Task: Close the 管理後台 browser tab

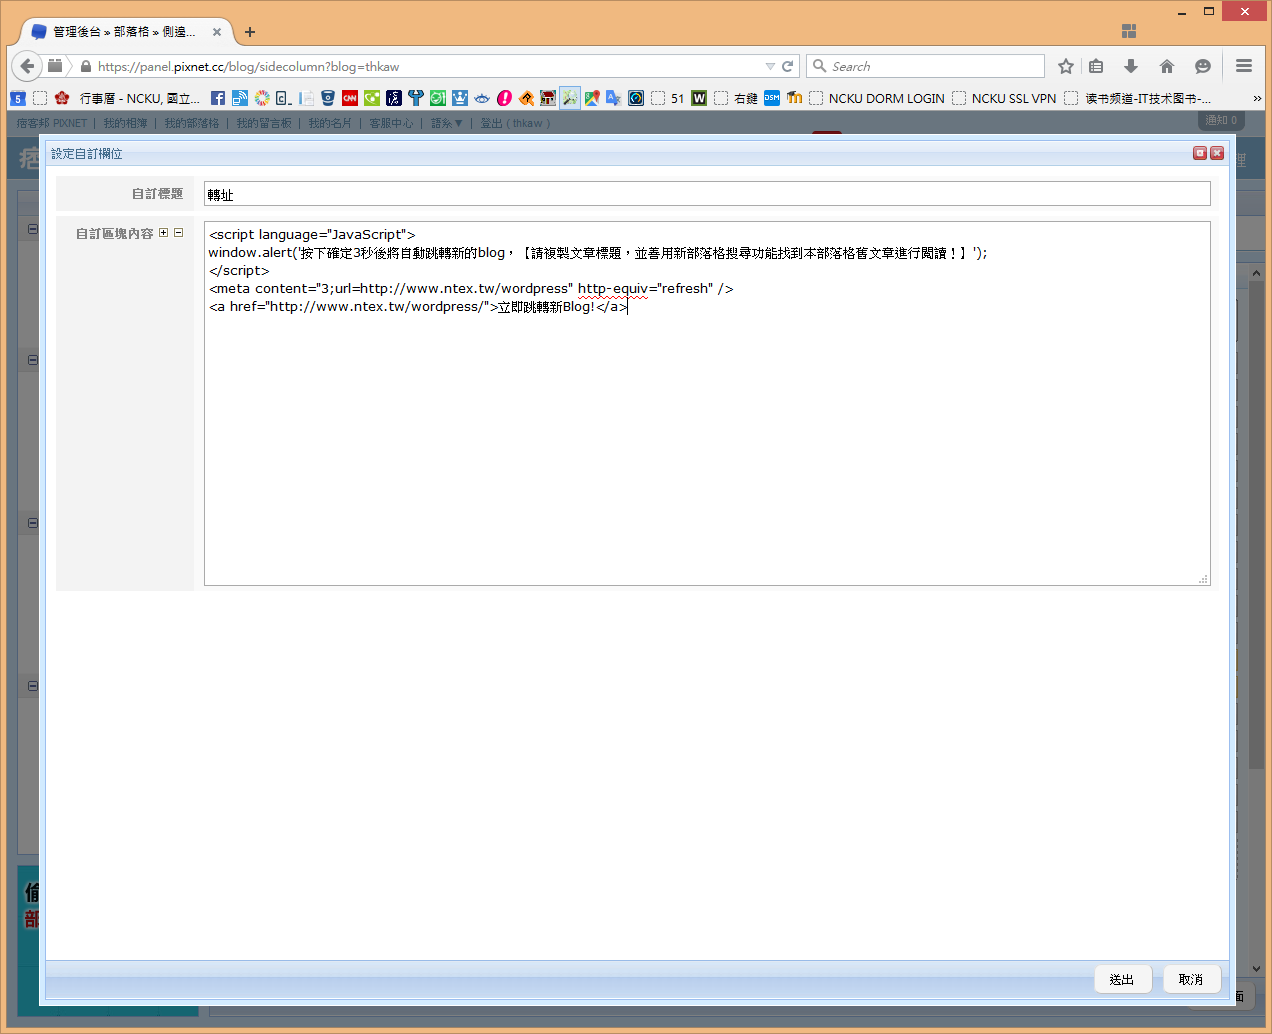Action: (217, 32)
